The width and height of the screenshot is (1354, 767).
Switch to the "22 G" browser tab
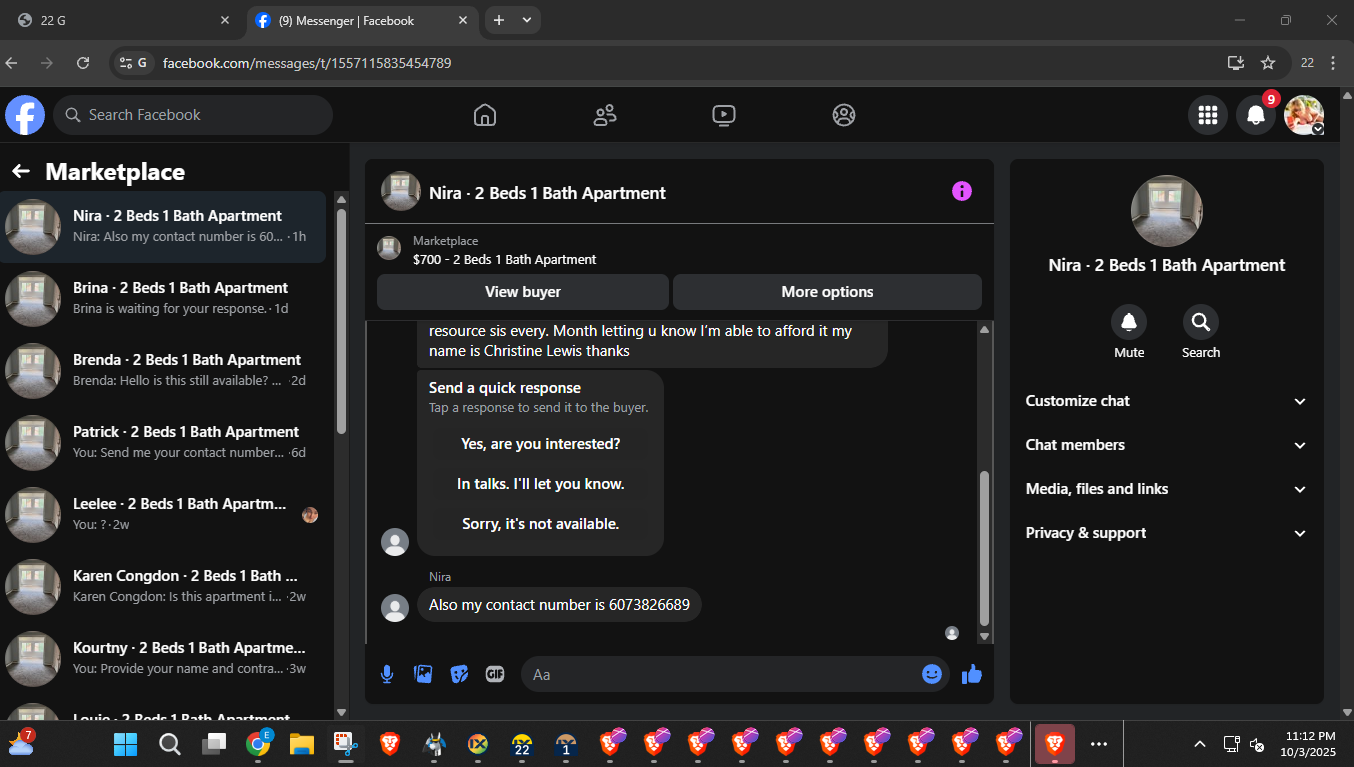[121, 20]
